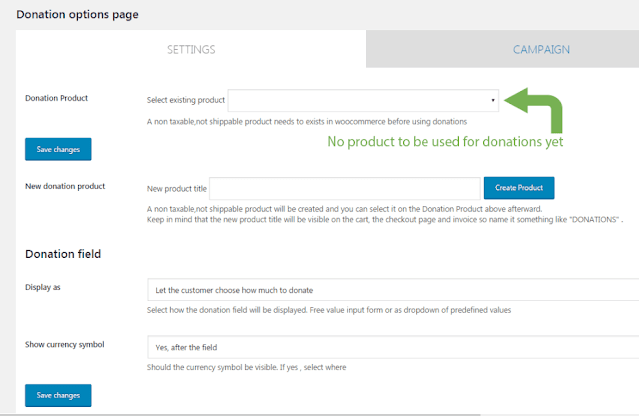The height and width of the screenshot is (416, 639).
Task: Click Save changes below Show currency symbol
Action: (x=58, y=395)
